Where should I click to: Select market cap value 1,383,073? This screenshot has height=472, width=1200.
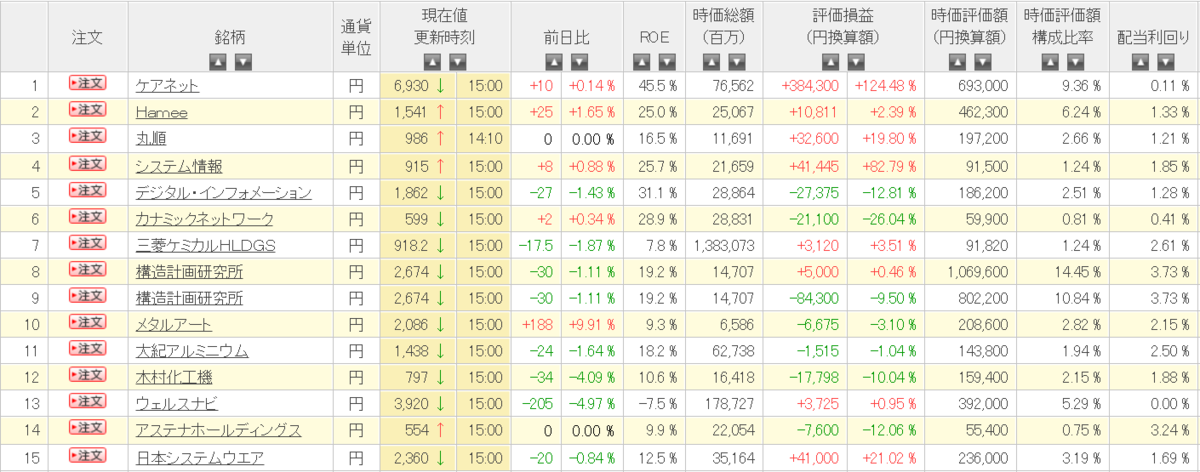click(722, 245)
